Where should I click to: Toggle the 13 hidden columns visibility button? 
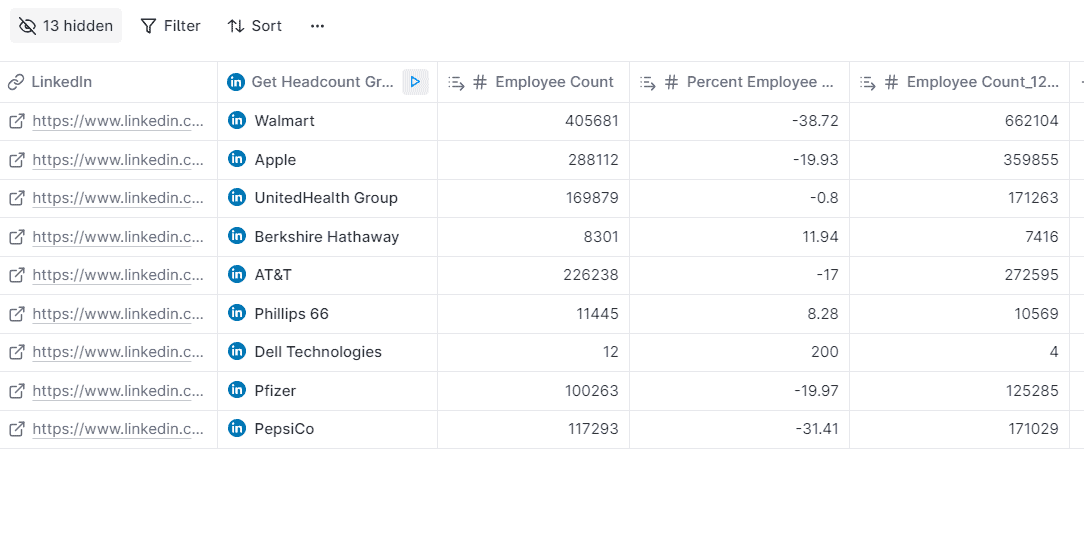(66, 26)
